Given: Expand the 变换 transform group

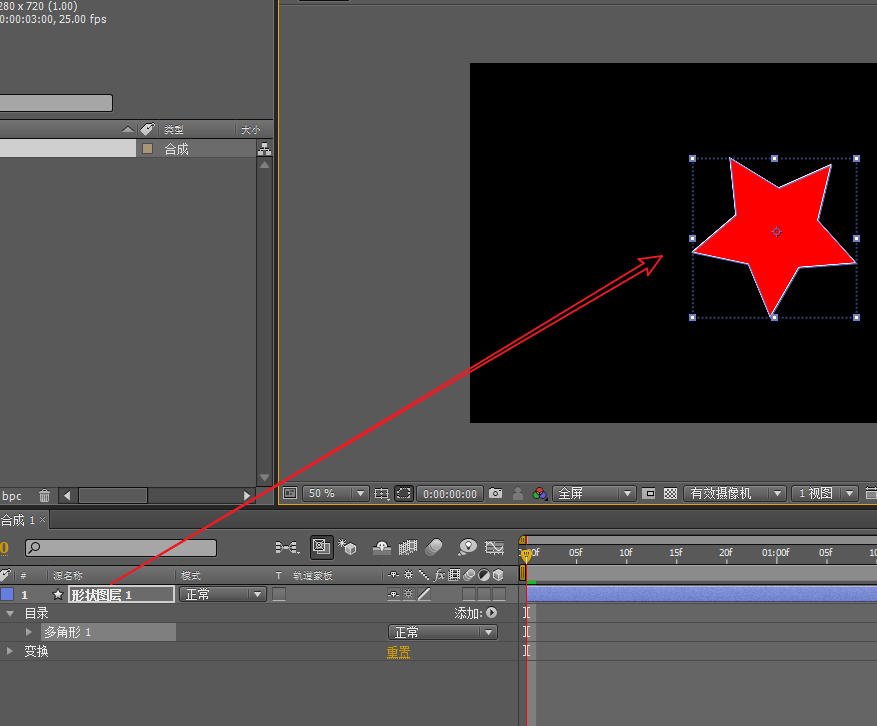Looking at the screenshot, I should point(9,651).
